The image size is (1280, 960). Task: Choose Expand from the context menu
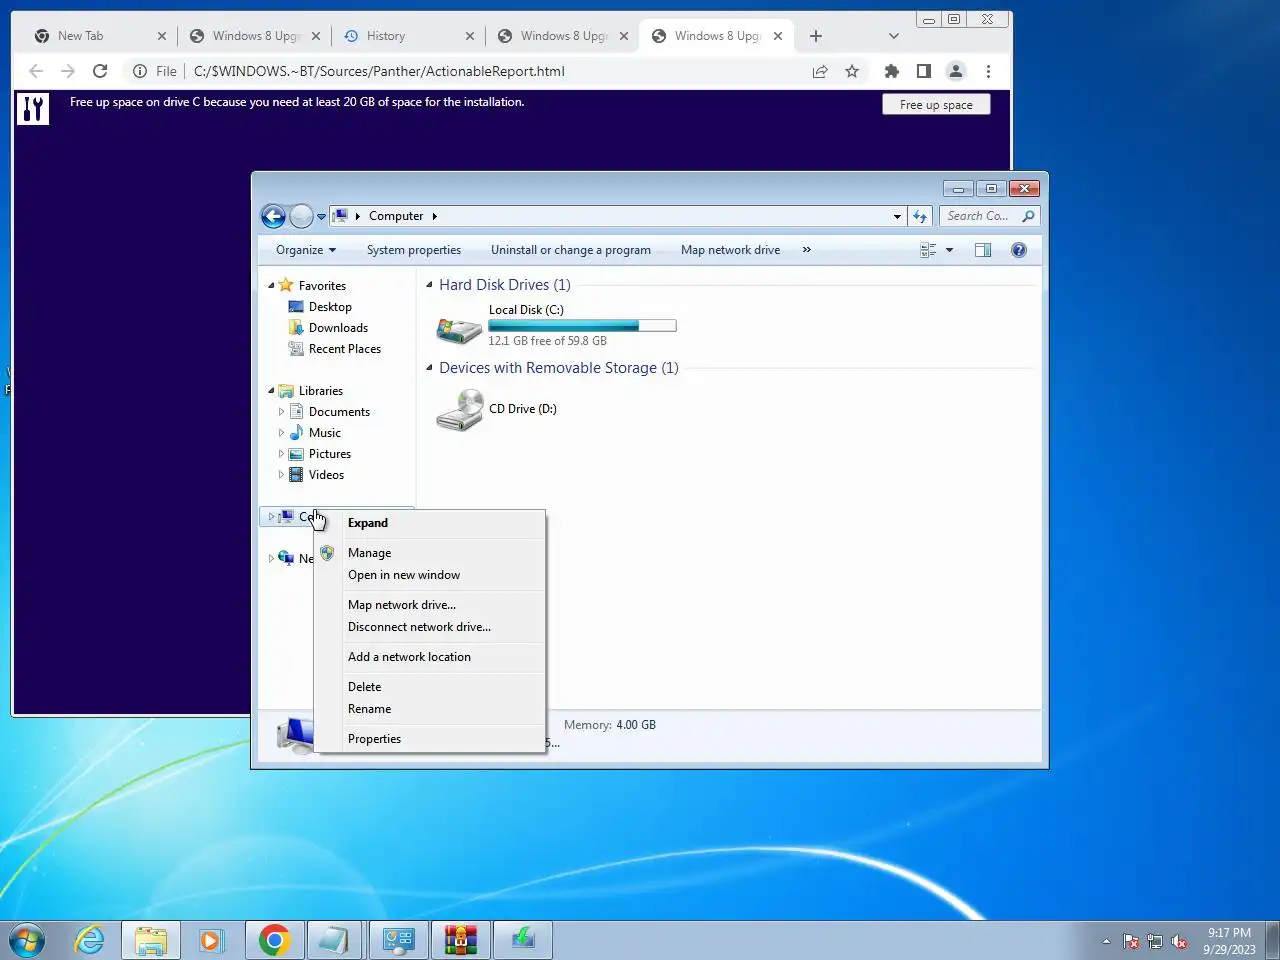click(x=430, y=523)
